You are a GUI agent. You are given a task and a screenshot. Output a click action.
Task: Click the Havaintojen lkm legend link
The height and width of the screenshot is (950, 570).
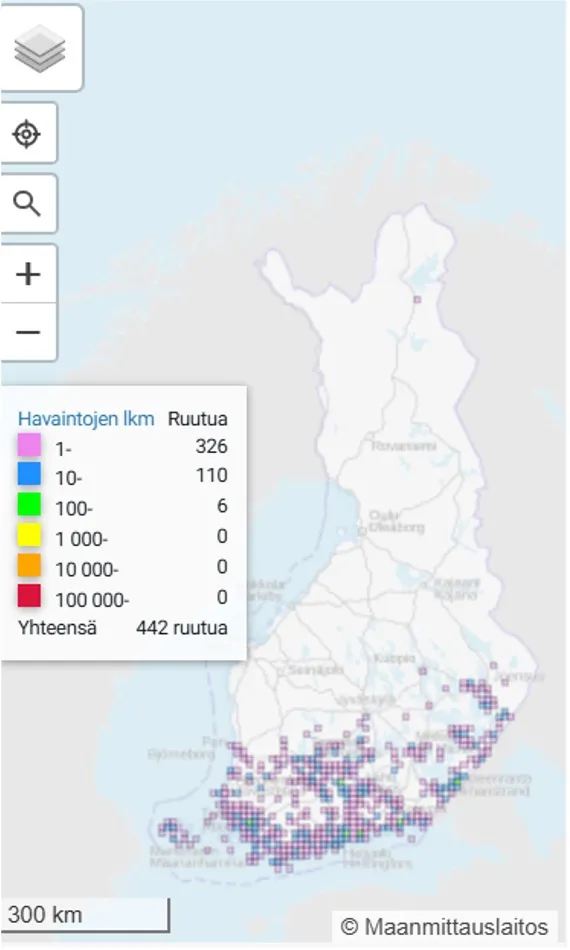86,419
